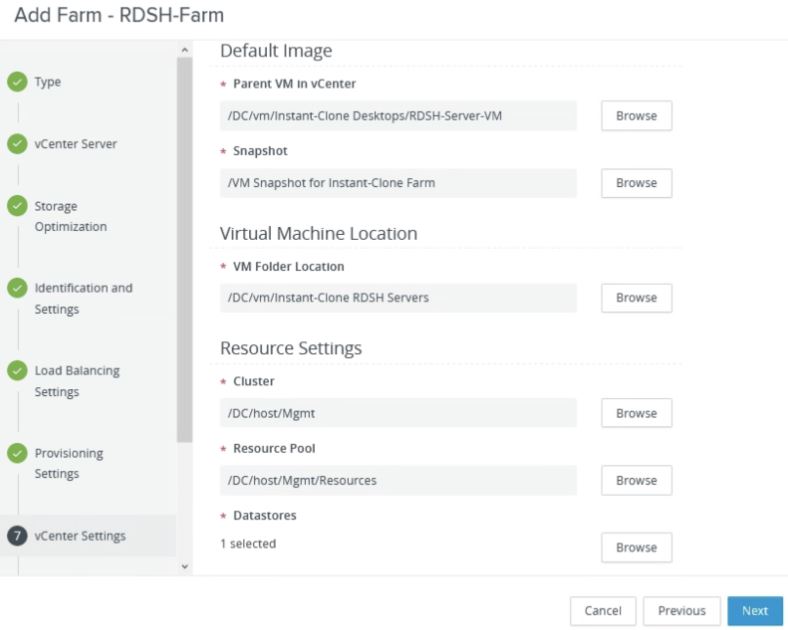Browse for Datastores

636,548
